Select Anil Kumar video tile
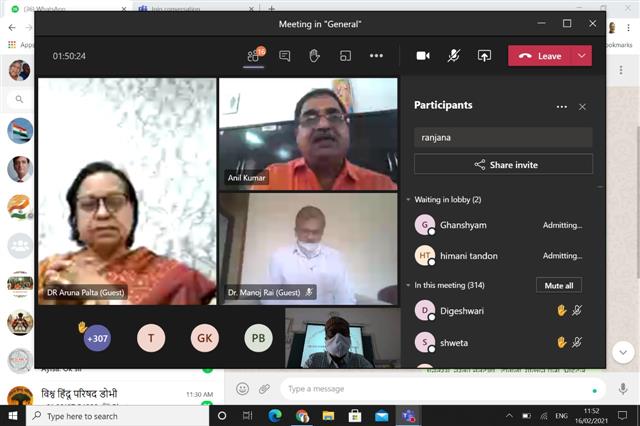The height and width of the screenshot is (426, 640). click(308, 134)
